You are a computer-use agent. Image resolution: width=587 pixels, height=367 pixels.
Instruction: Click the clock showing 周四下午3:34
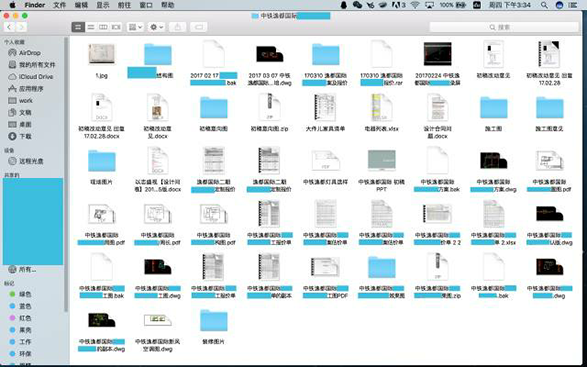click(510, 5)
